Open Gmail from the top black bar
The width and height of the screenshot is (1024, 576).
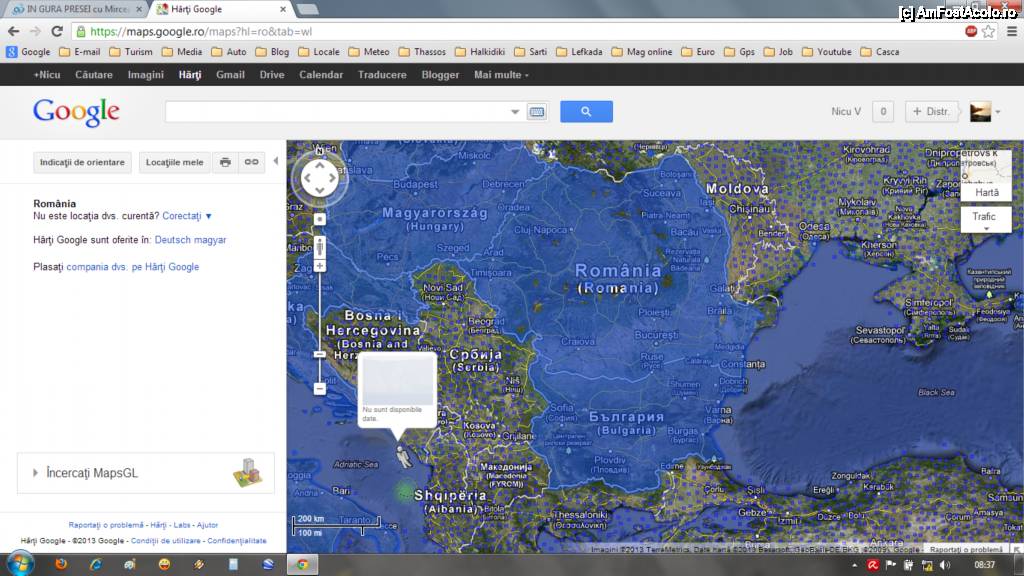(230, 75)
